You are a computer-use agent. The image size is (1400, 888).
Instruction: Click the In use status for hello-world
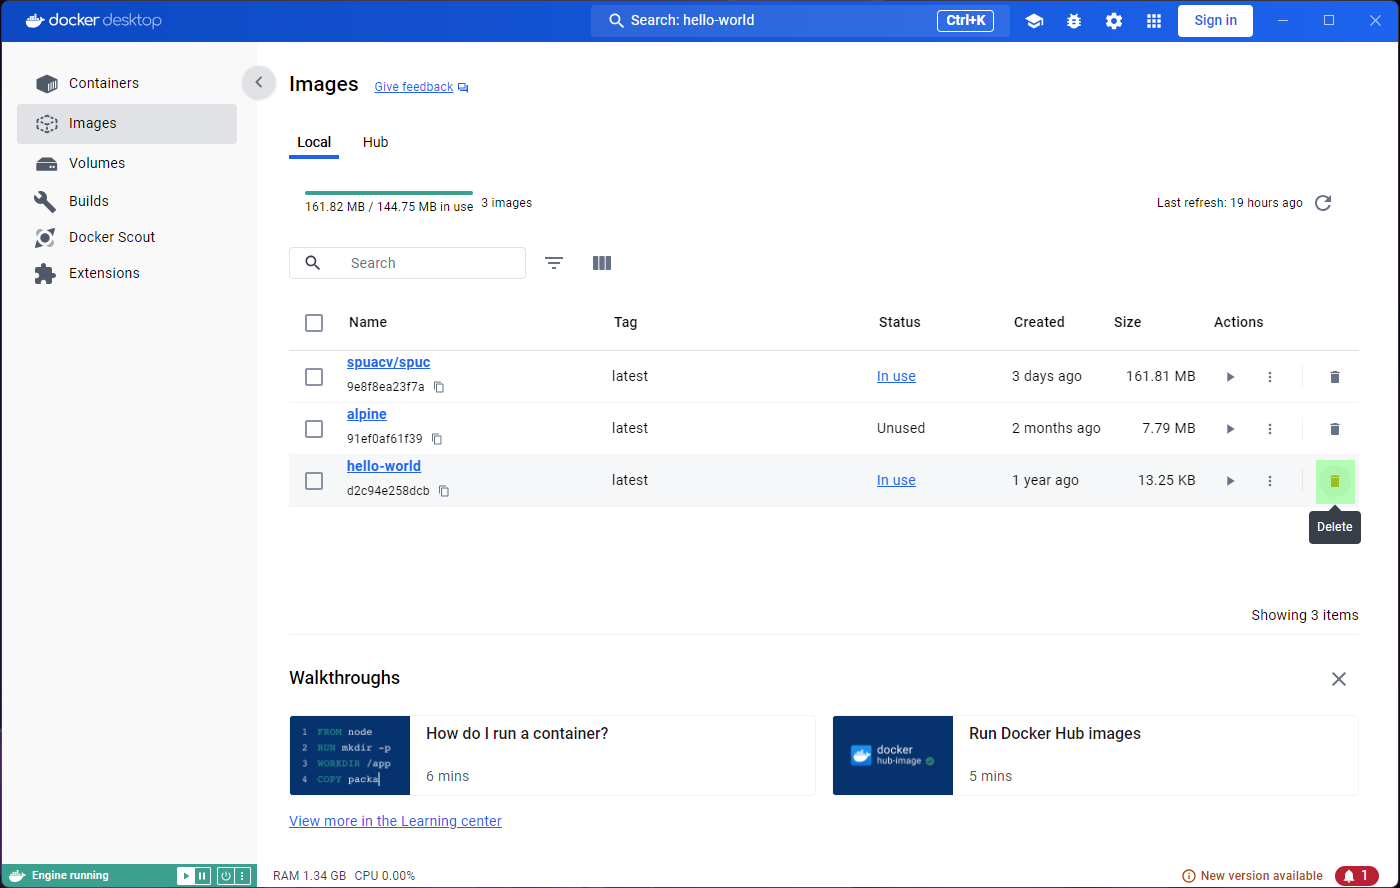tap(896, 480)
